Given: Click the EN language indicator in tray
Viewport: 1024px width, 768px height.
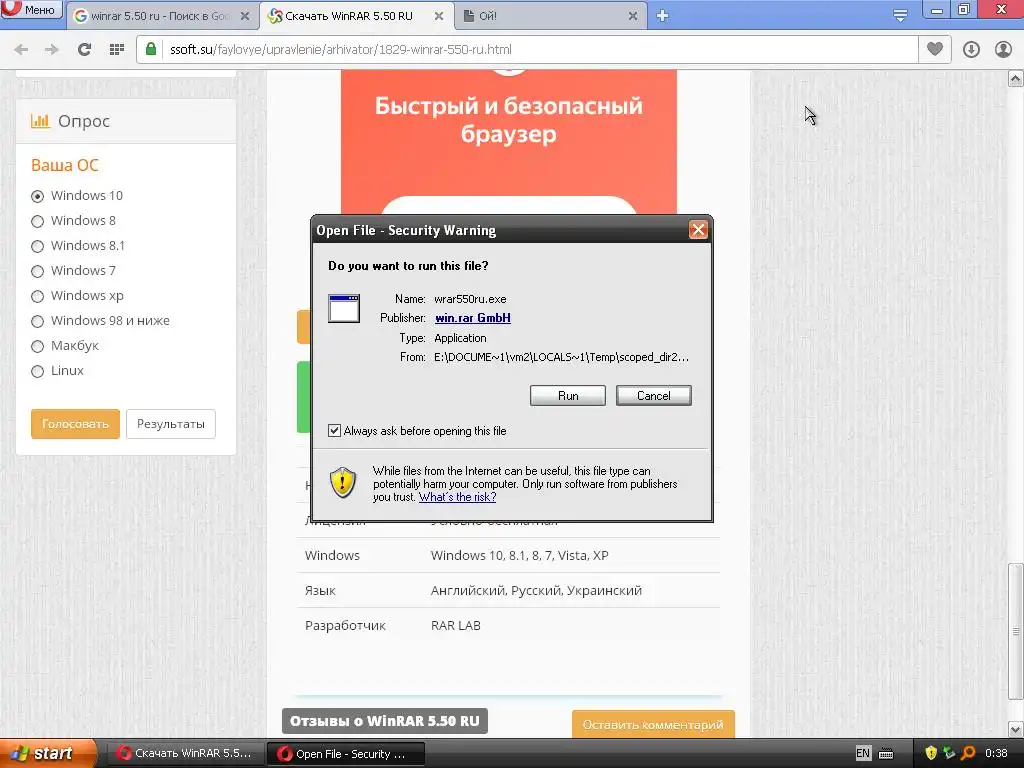Looking at the screenshot, I should pos(863,753).
